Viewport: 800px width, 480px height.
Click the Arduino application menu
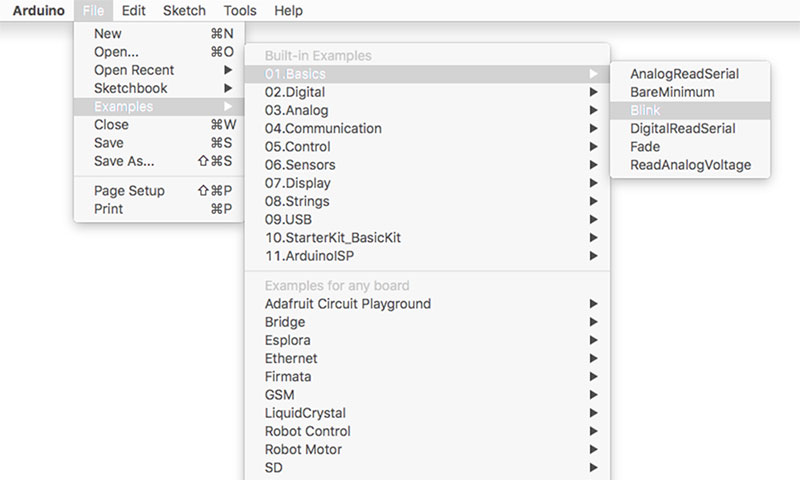click(x=38, y=11)
